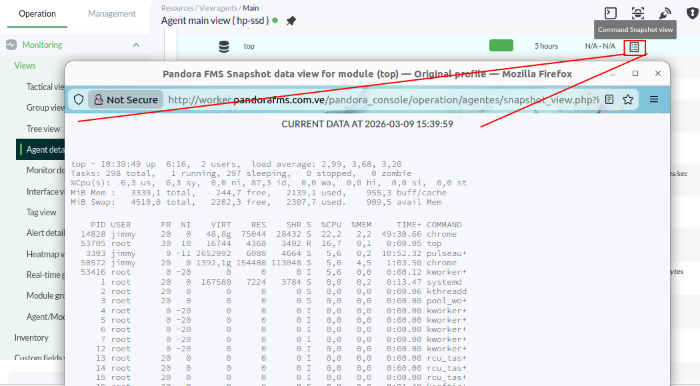Click the Agent main view title
The width and height of the screenshot is (700, 386).
click(x=215, y=21)
